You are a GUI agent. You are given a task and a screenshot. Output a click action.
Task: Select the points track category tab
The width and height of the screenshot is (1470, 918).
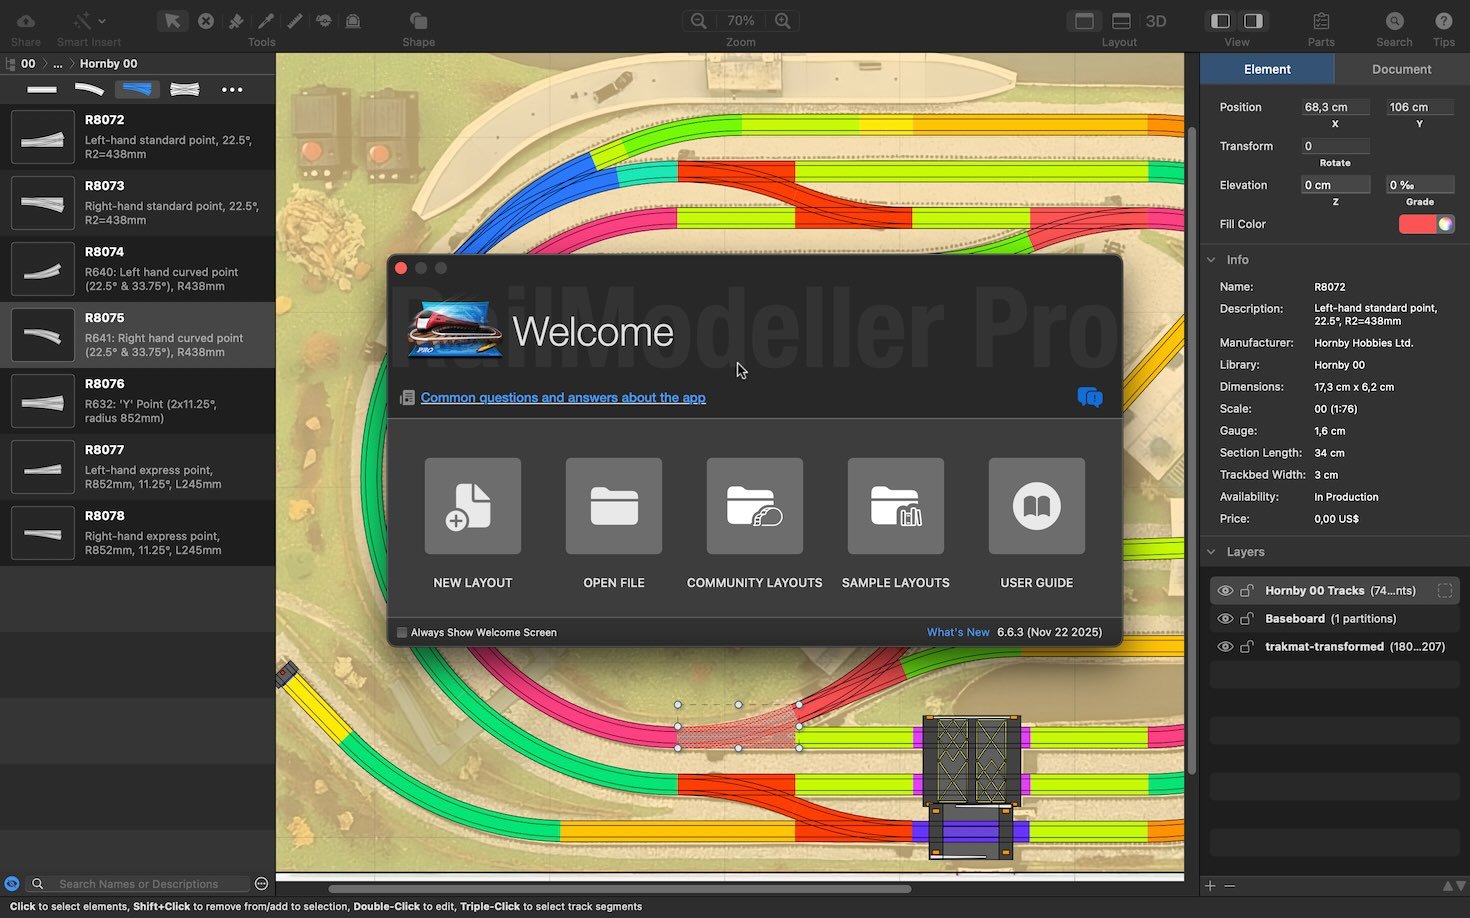(x=137, y=89)
